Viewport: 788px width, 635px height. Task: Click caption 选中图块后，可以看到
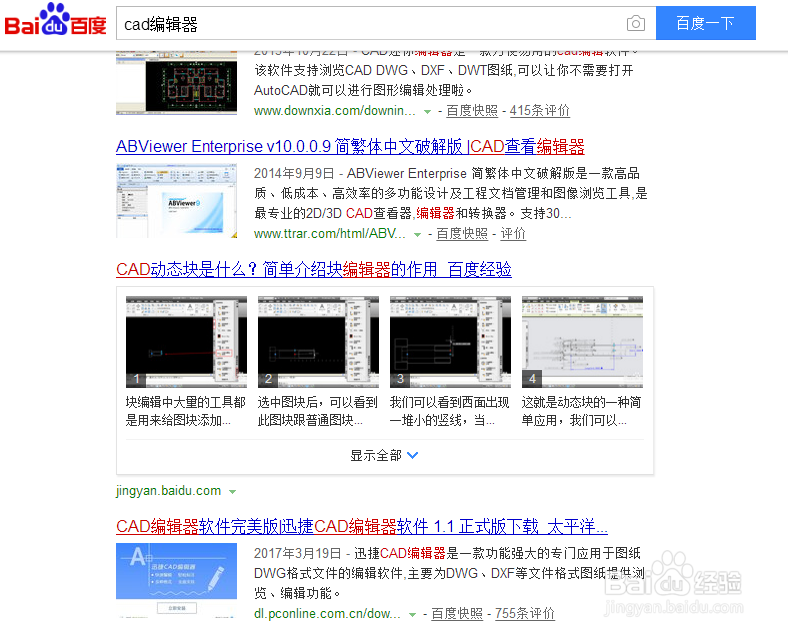click(x=318, y=402)
